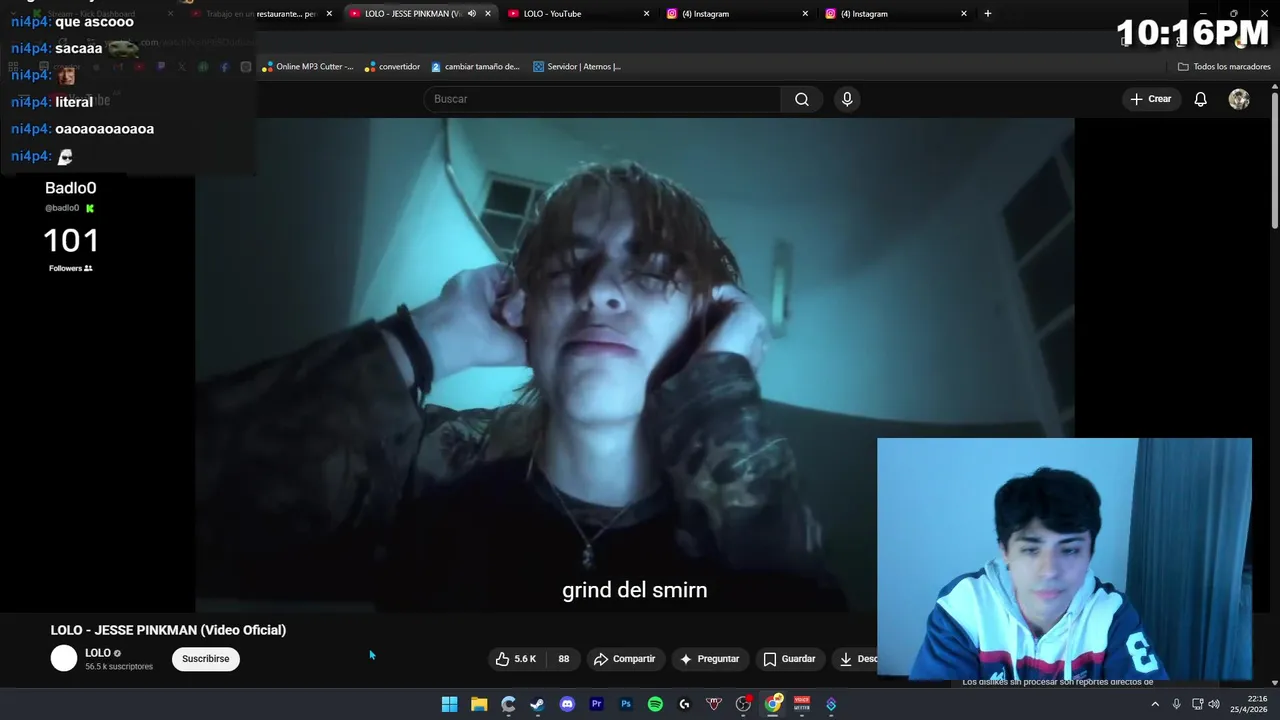The width and height of the screenshot is (1280, 720).
Task: Open Voicemeeter from taskbar
Action: coord(802,704)
